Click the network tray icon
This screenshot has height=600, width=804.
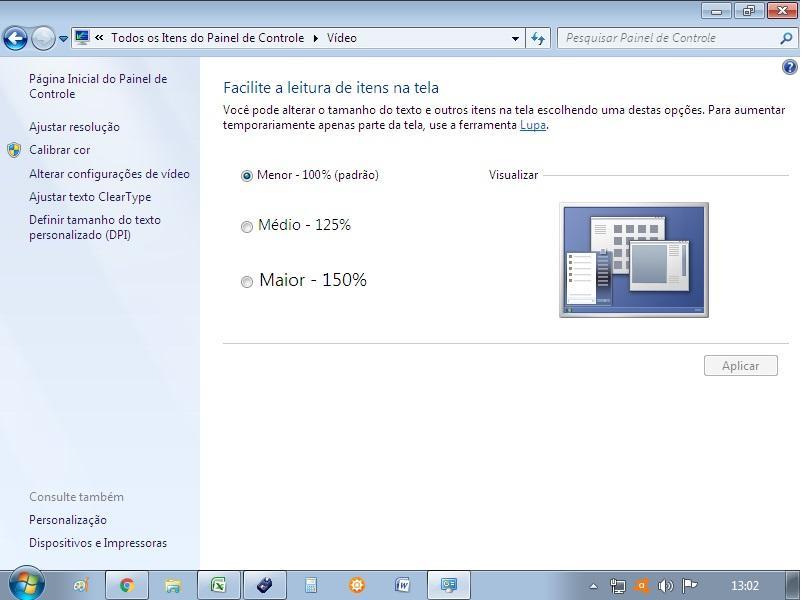[x=617, y=586]
